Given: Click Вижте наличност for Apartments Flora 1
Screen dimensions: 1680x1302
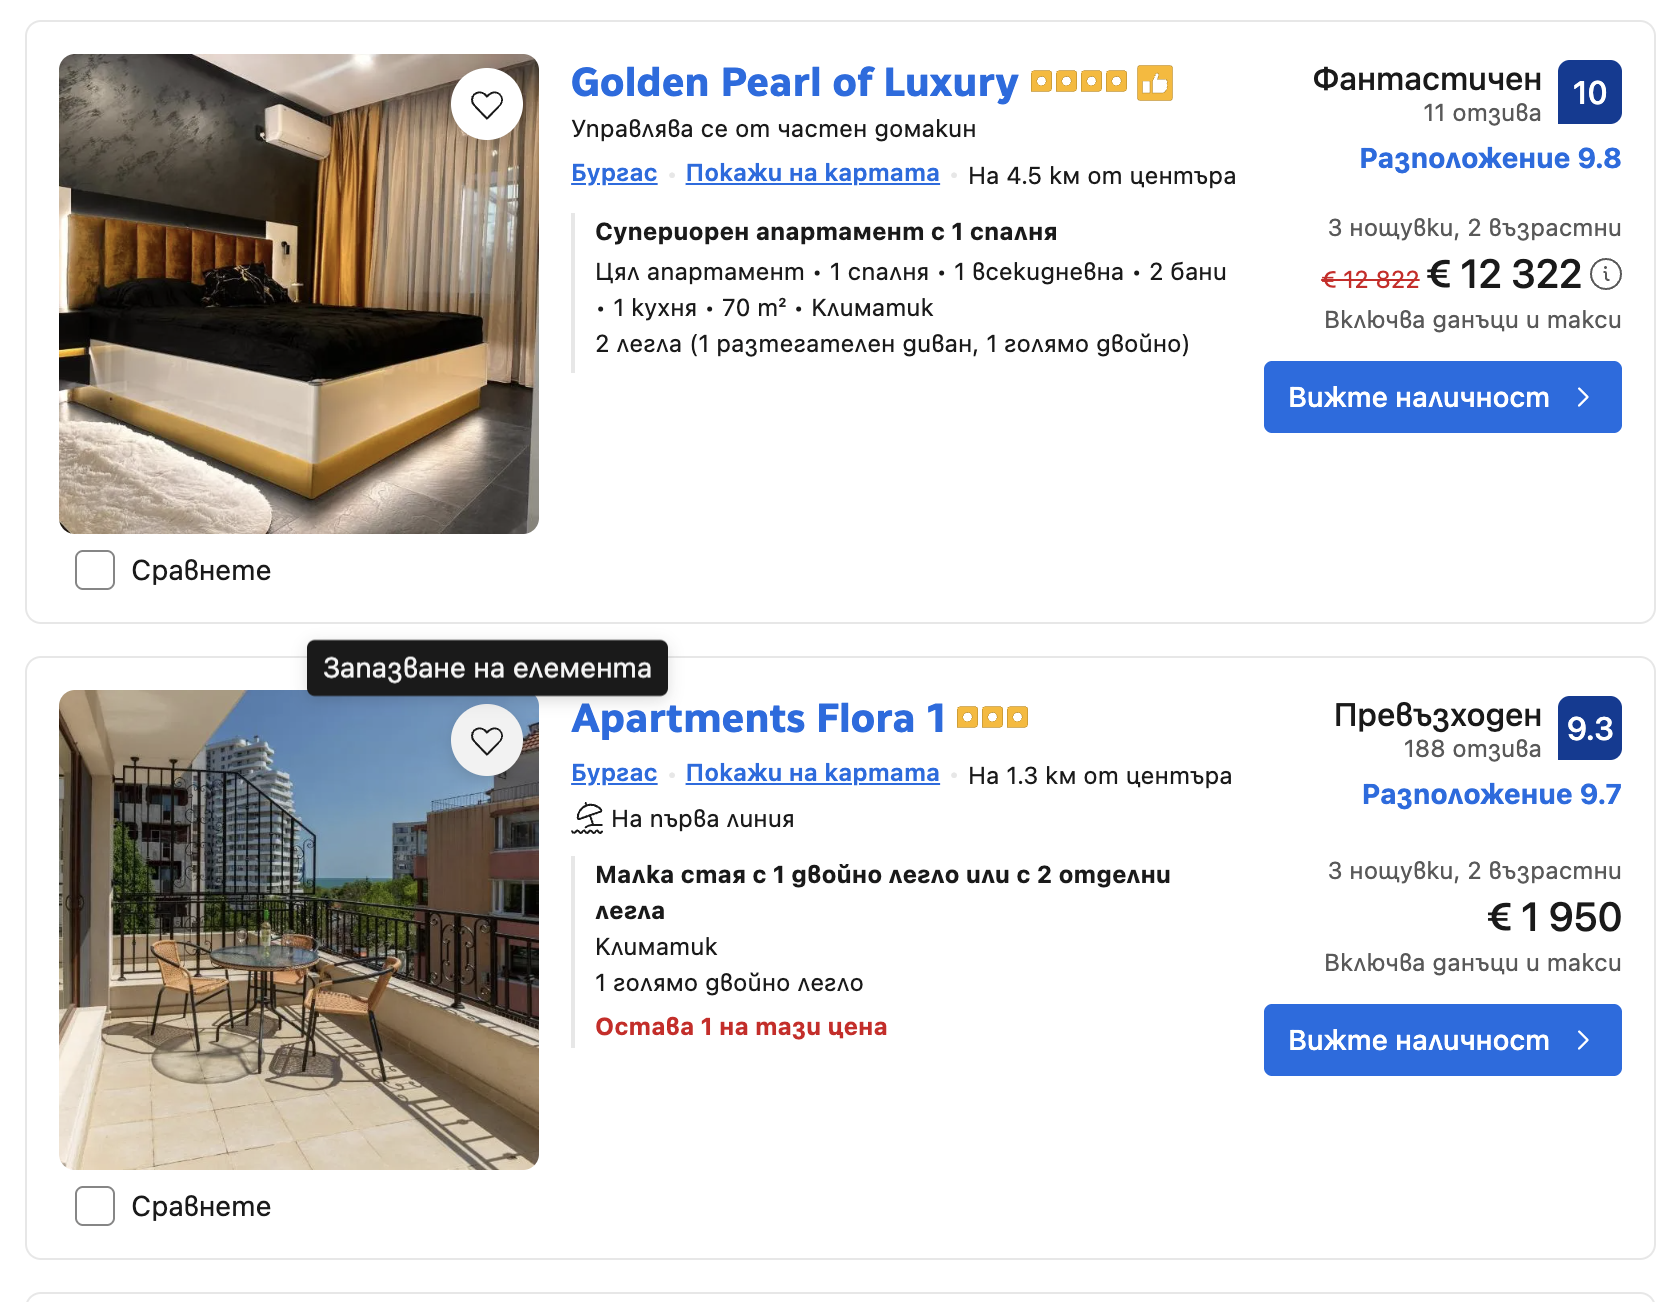Looking at the screenshot, I should [x=1443, y=1040].
